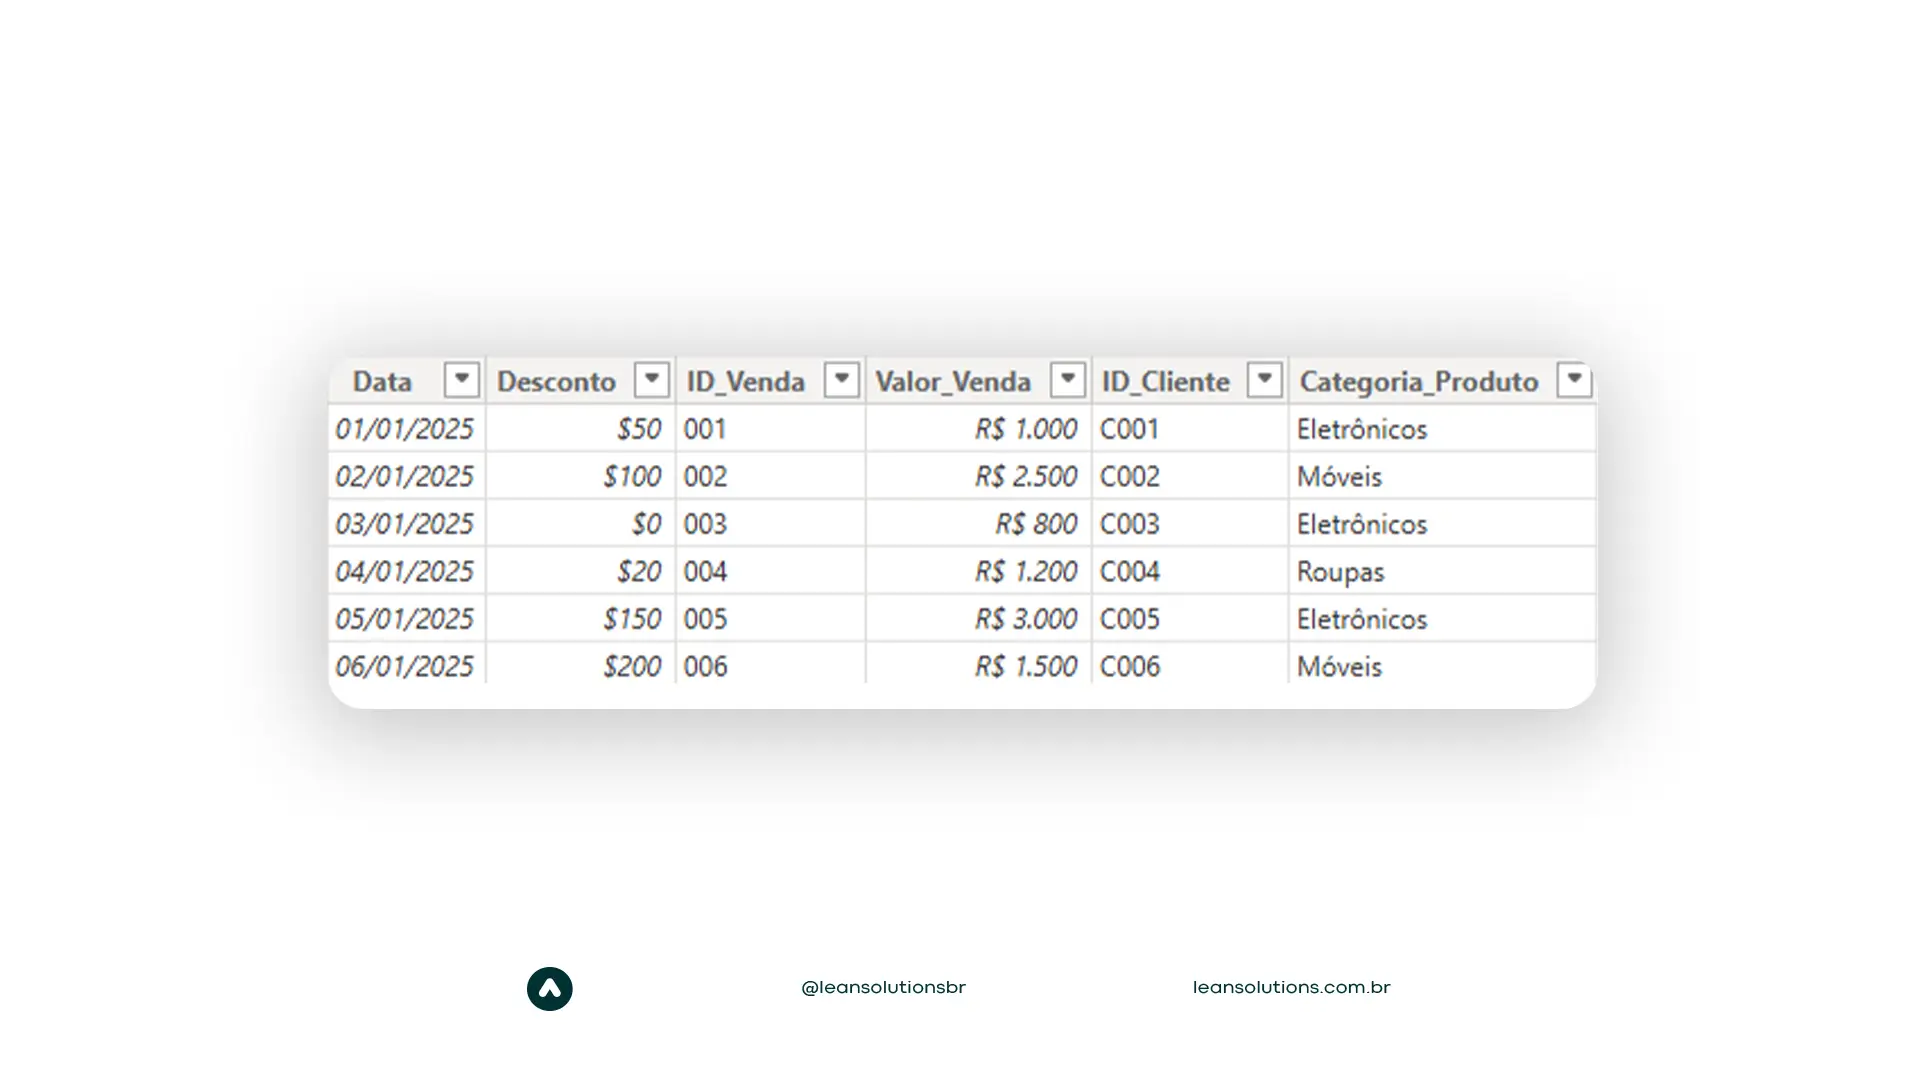Select the discount cell $200
The image size is (1920, 1080).
pyautogui.click(x=581, y=665)
